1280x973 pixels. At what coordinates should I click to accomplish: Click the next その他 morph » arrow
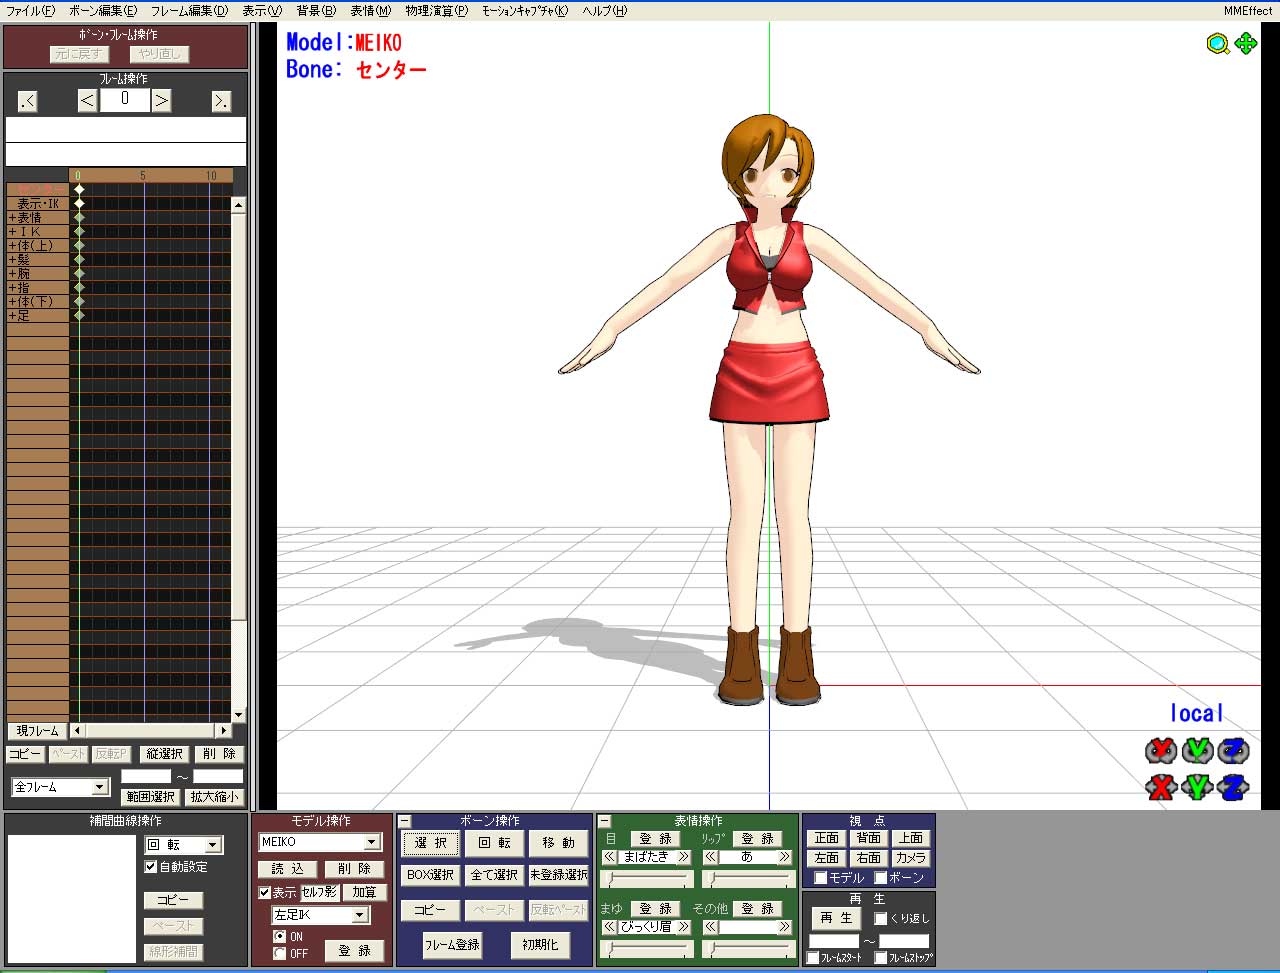click(785, 927)
